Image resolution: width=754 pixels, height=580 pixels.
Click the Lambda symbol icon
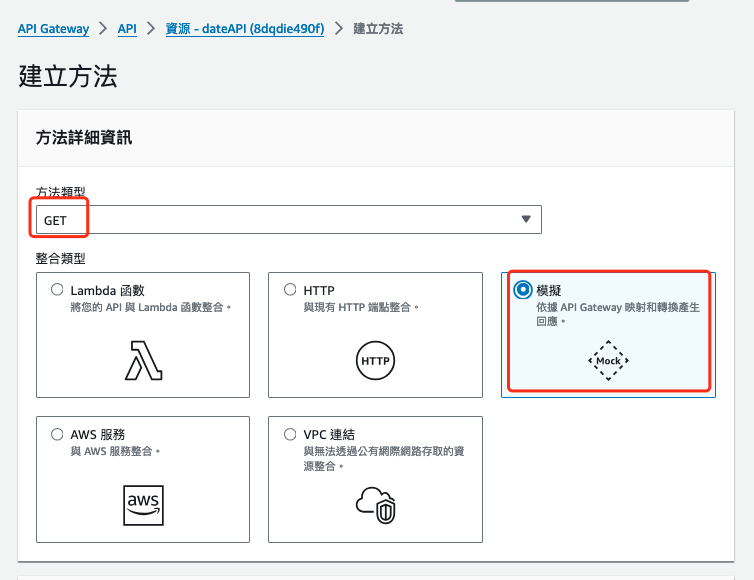[143, 361]
